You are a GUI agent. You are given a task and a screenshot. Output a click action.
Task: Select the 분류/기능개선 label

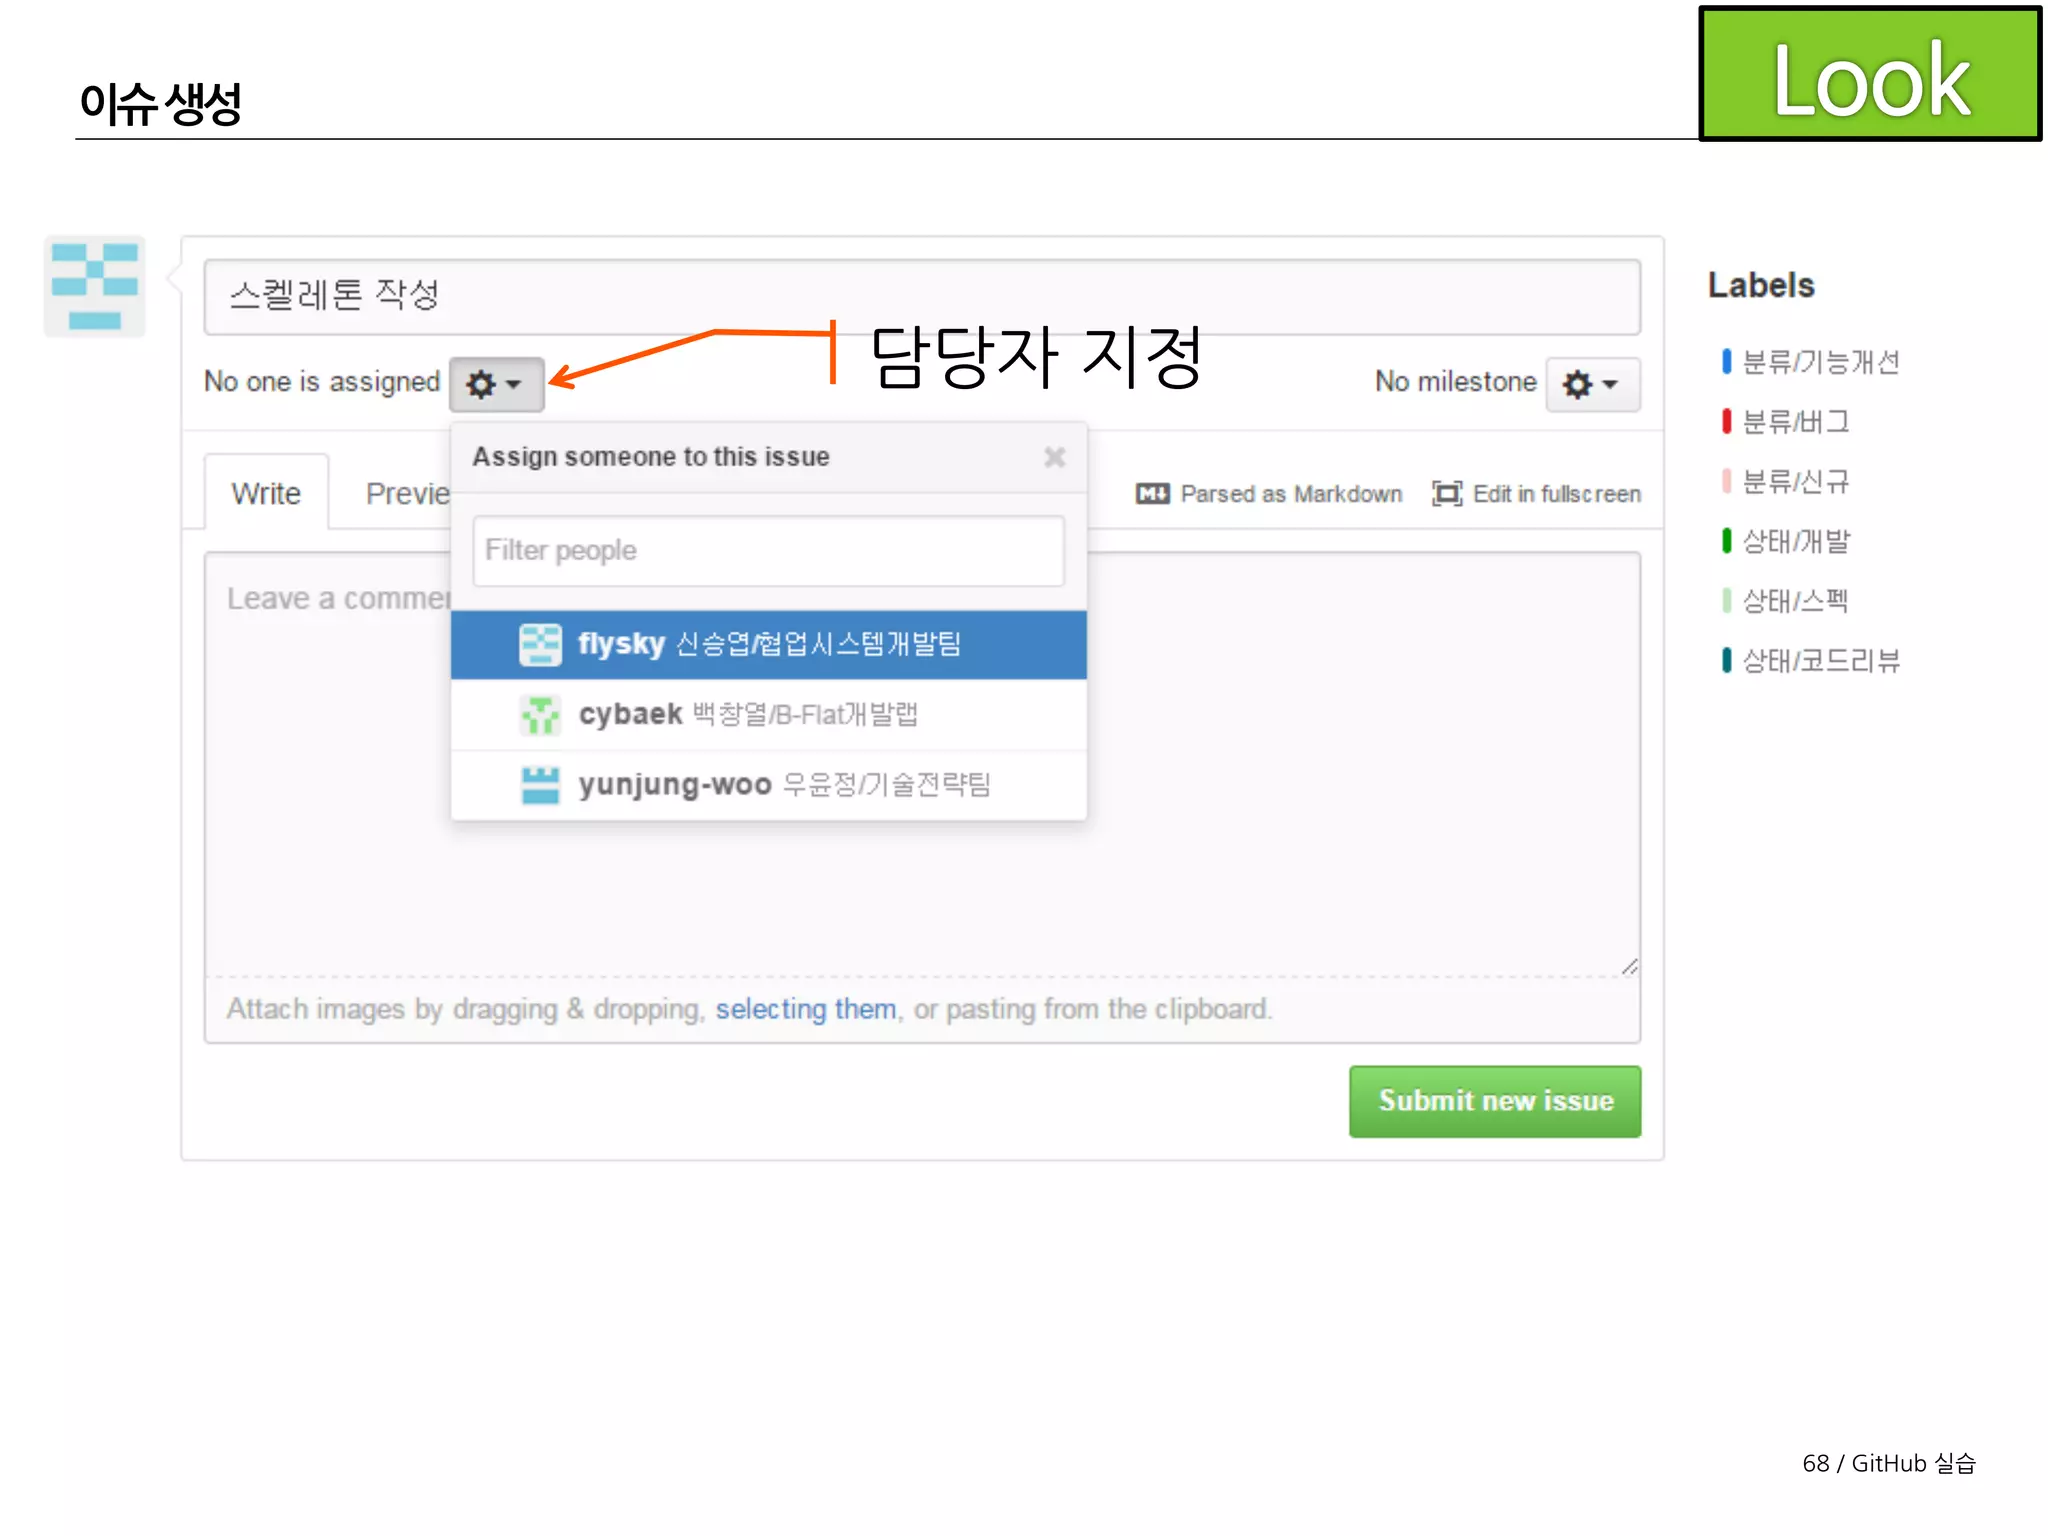(x=1820, y=362)
